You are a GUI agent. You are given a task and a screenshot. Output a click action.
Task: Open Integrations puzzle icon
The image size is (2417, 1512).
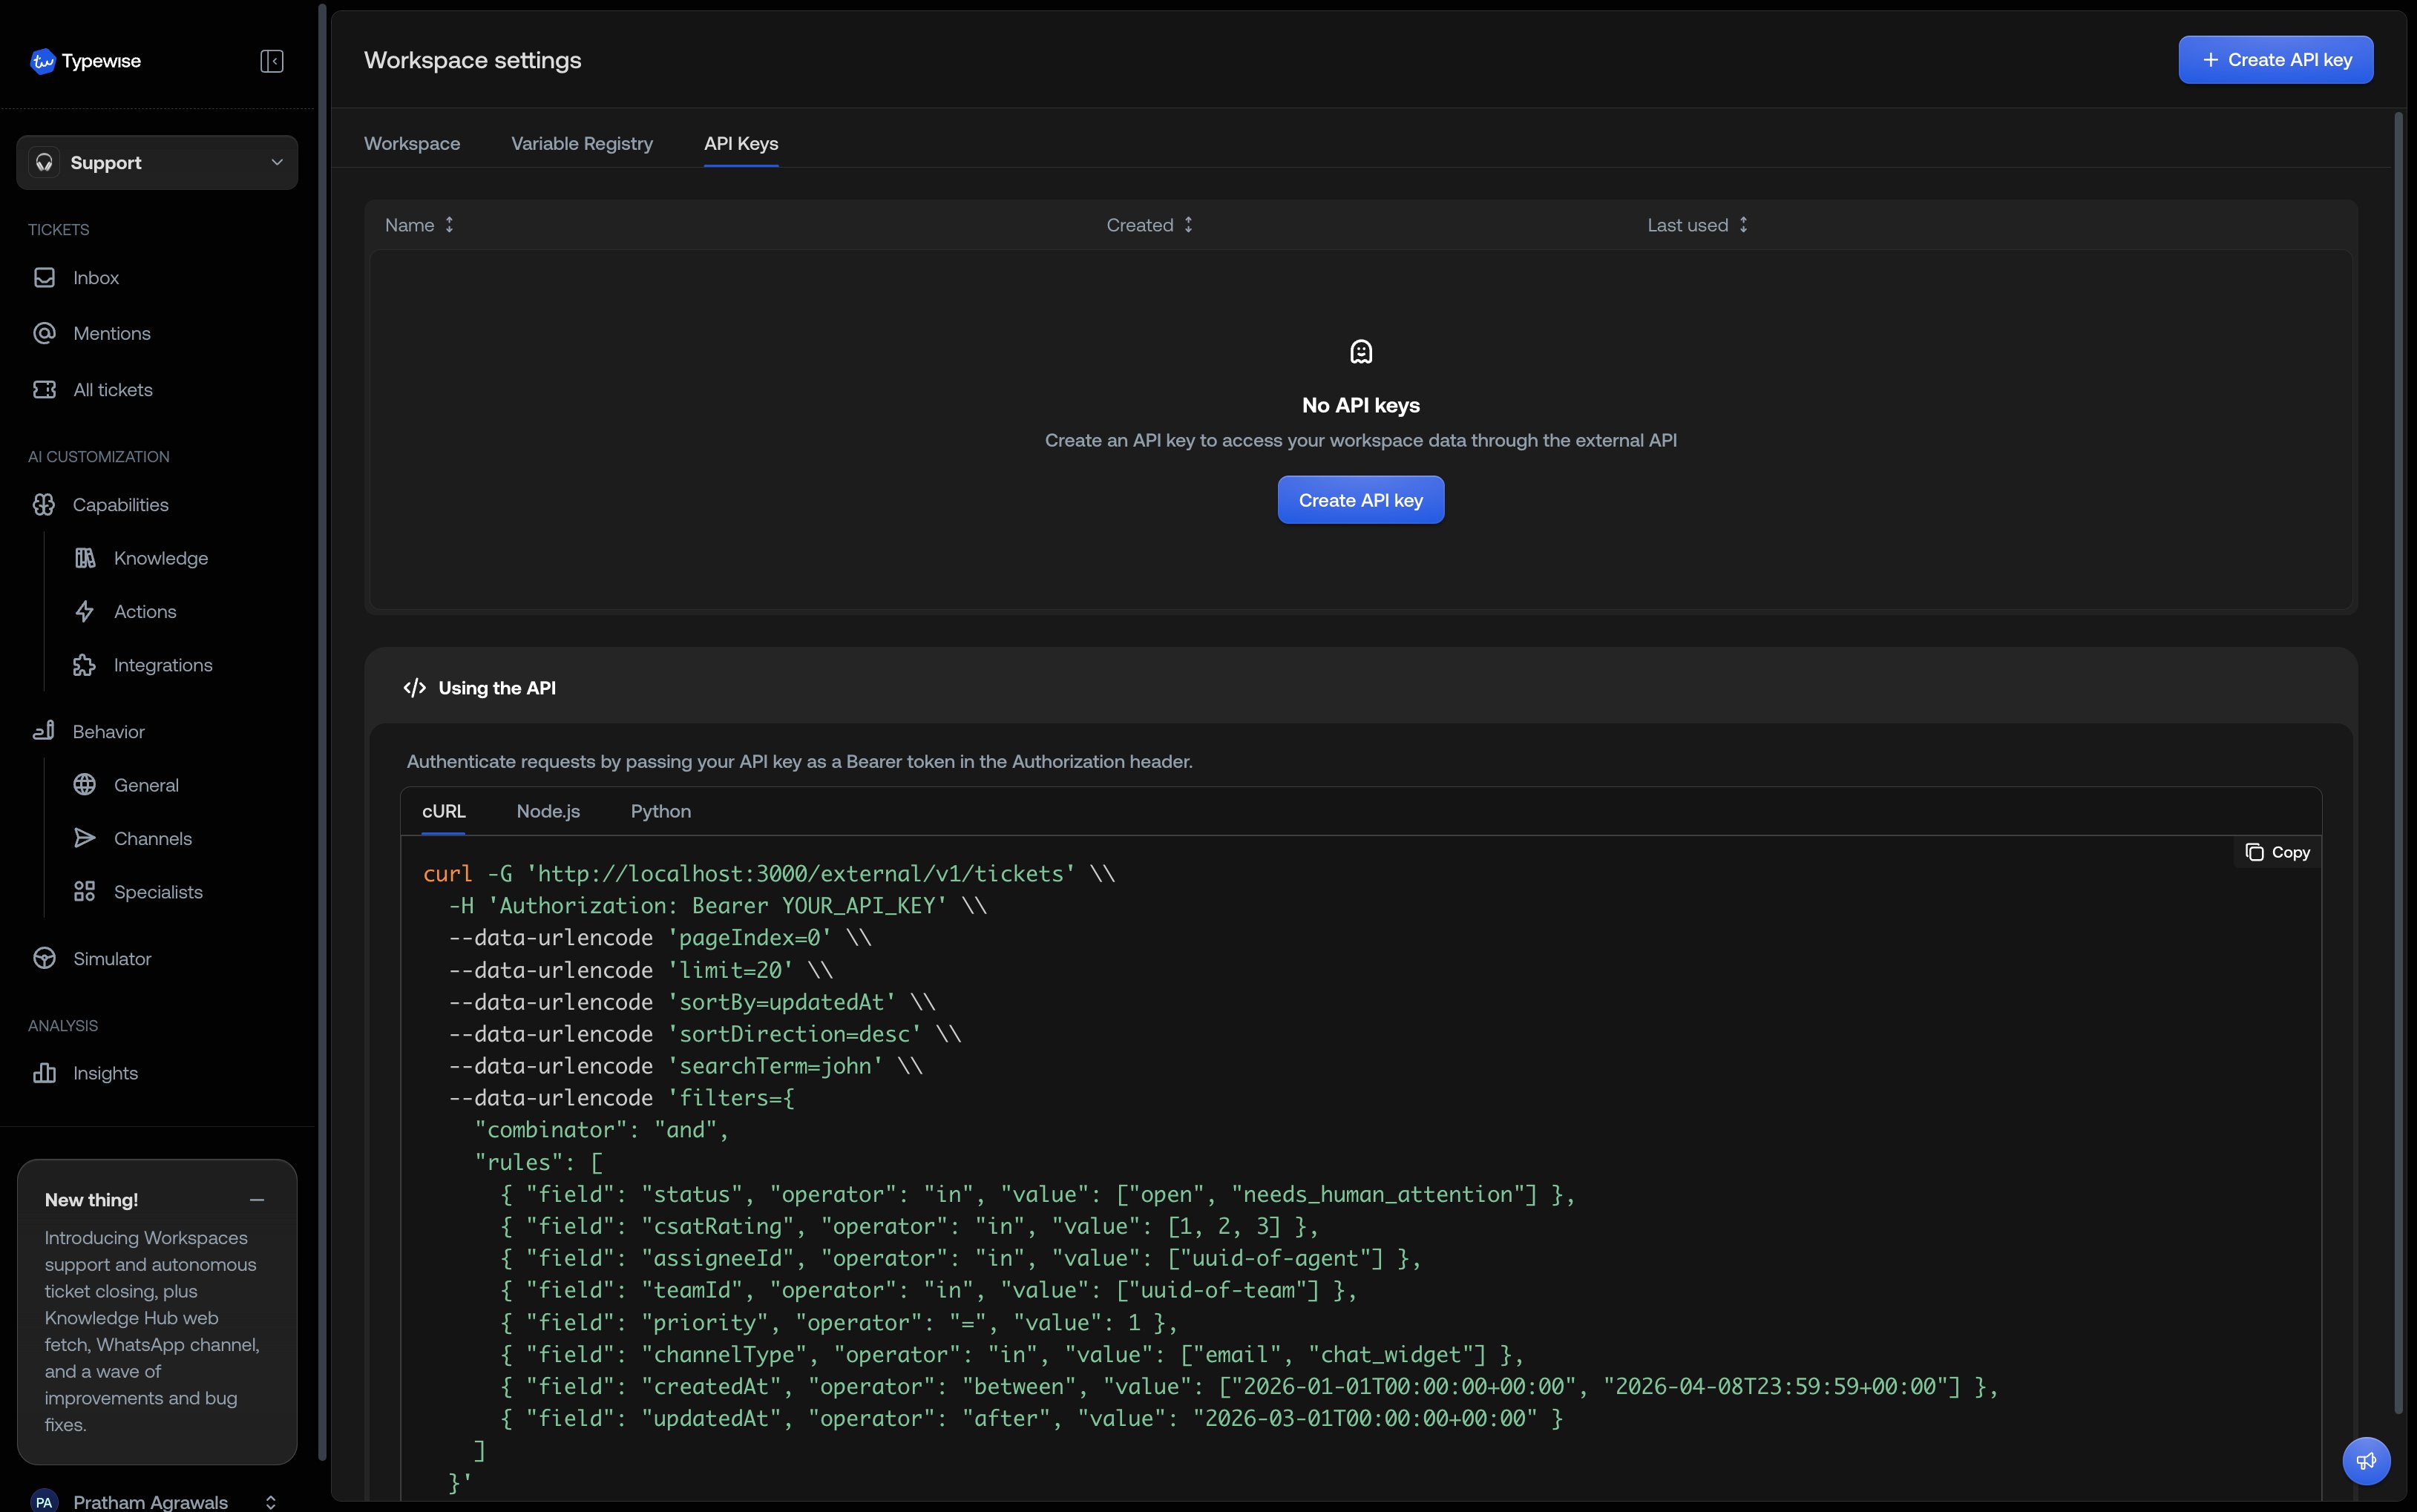click(85, 665)
